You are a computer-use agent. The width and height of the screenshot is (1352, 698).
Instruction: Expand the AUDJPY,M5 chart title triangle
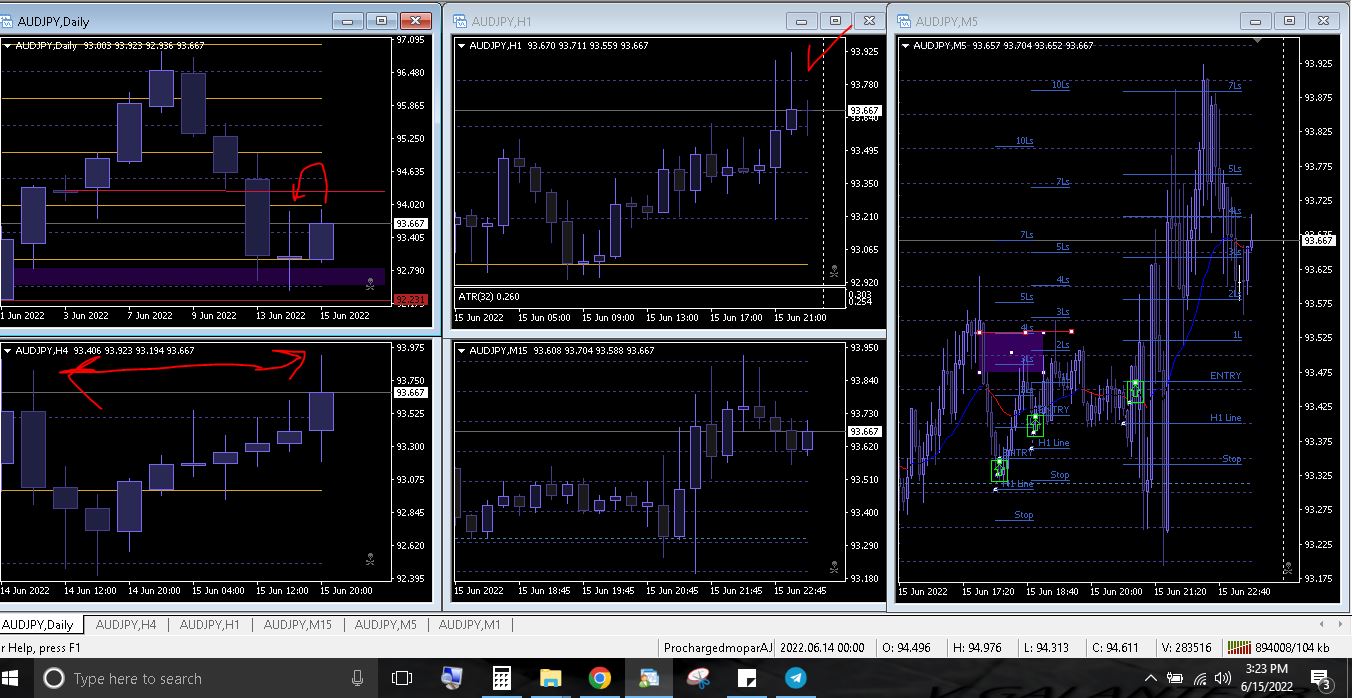pyautogui.click(x=908, y=45)
